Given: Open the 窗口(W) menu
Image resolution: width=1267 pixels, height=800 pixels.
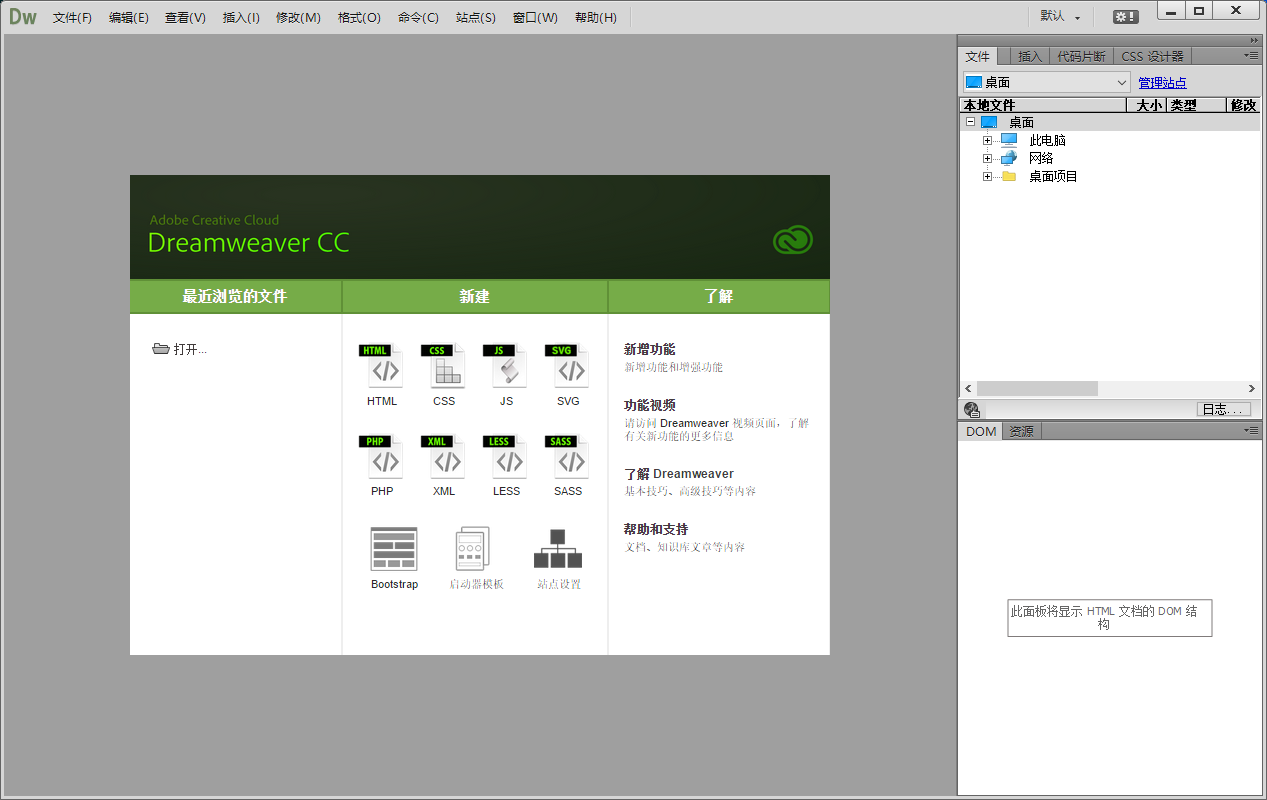Looking at the screenshot, I should (535, 17).
